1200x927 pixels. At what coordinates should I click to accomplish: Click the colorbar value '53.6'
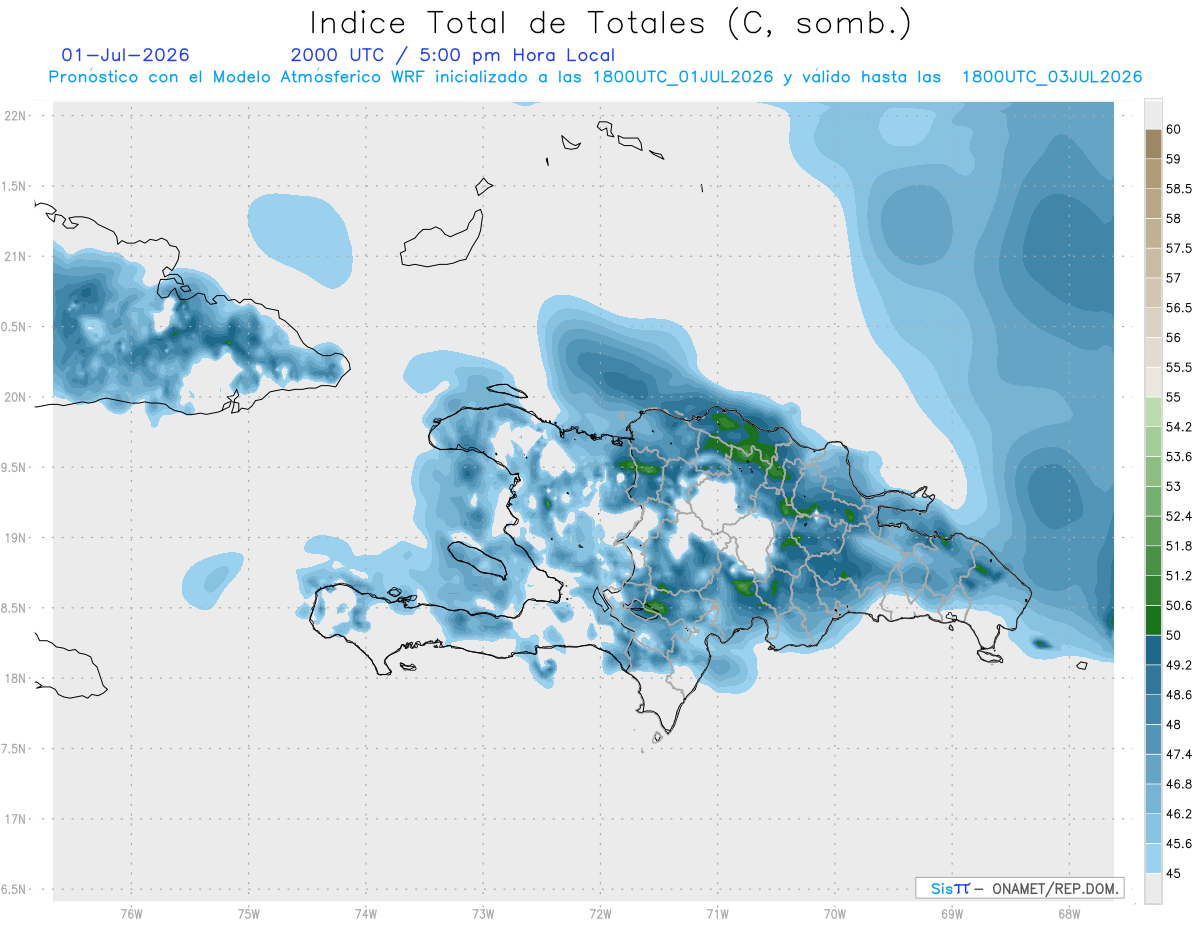click(1178, 457)
